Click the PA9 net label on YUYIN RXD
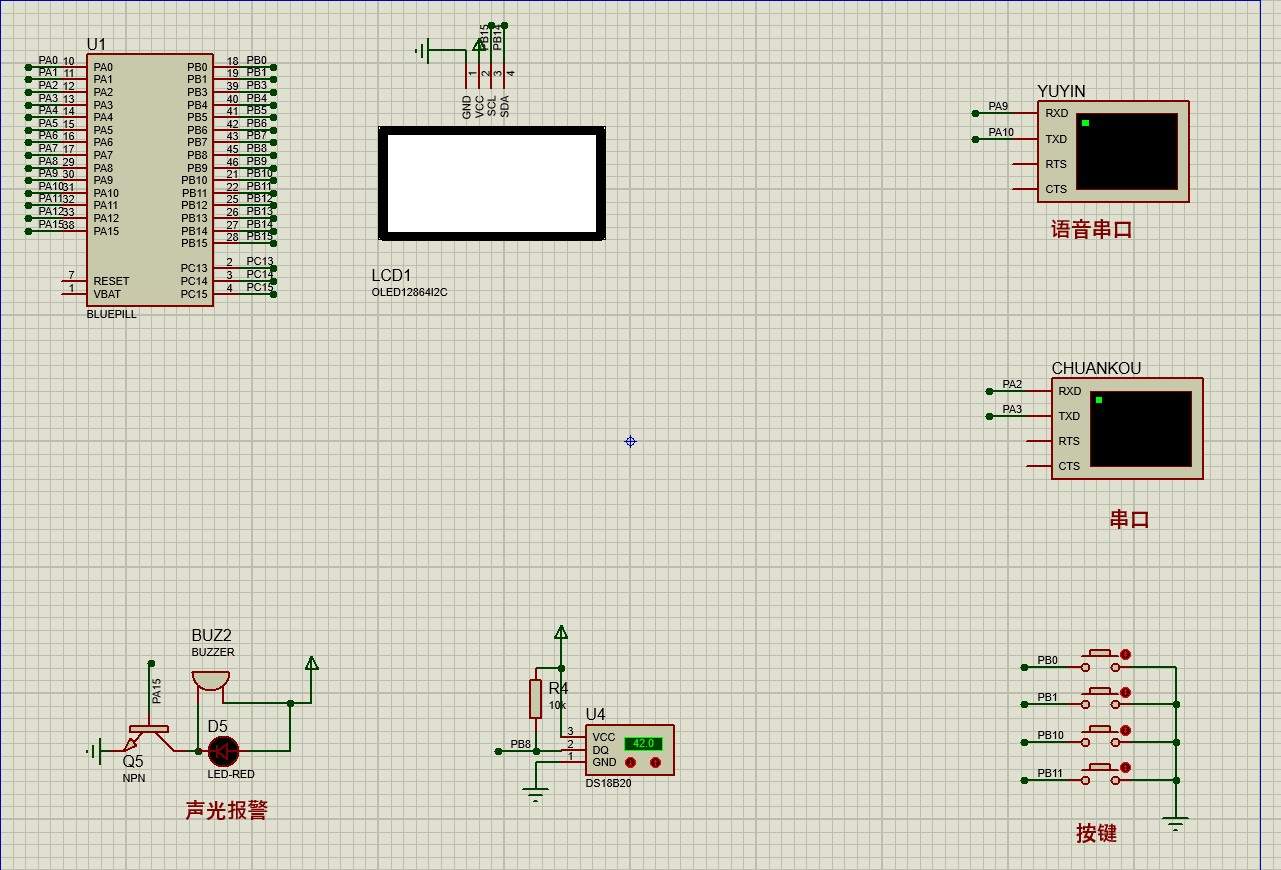 pyautogui.click(x=998, y=106)
